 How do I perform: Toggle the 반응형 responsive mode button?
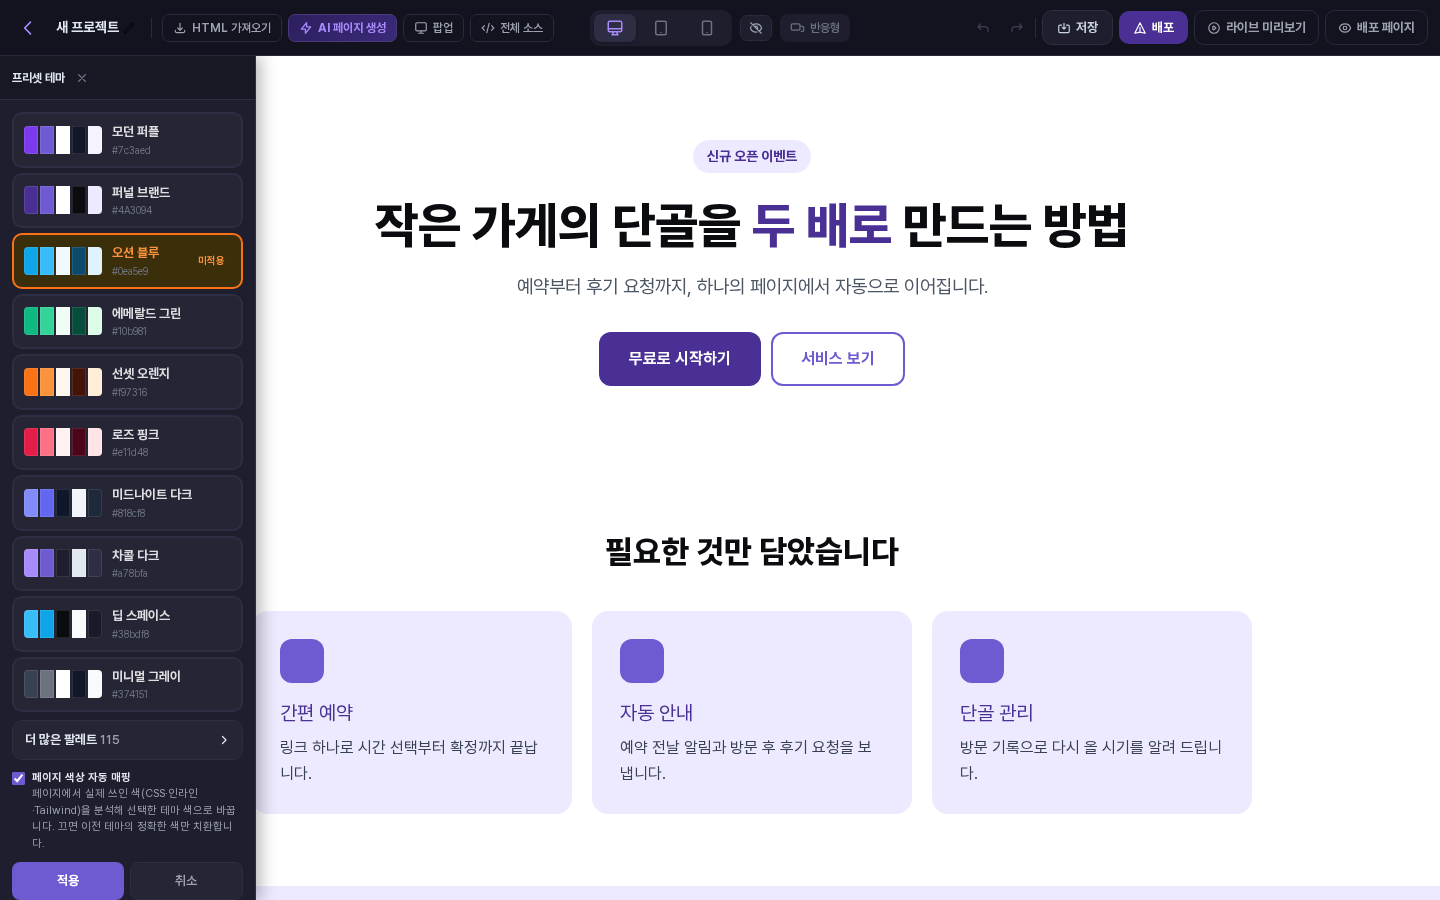point(815,28)
